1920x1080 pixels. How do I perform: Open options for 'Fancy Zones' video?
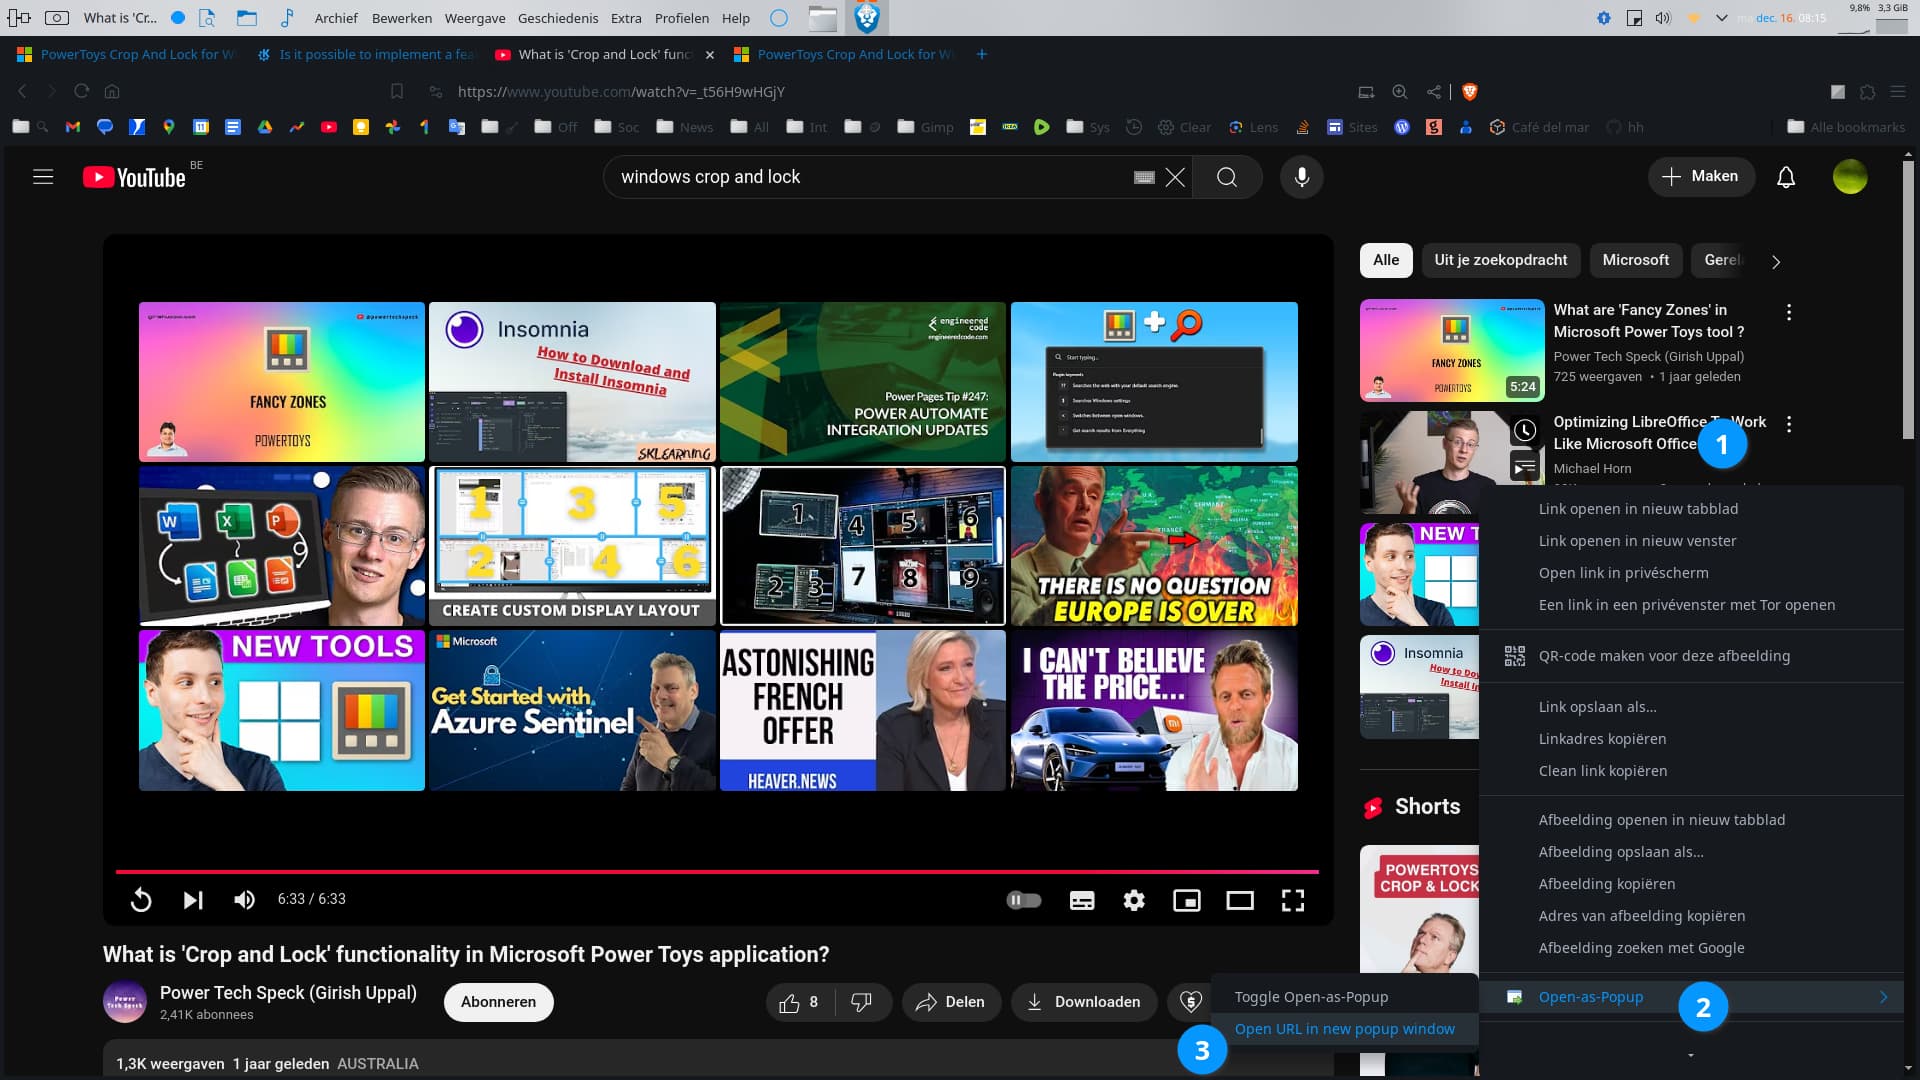pos(1788,312)
